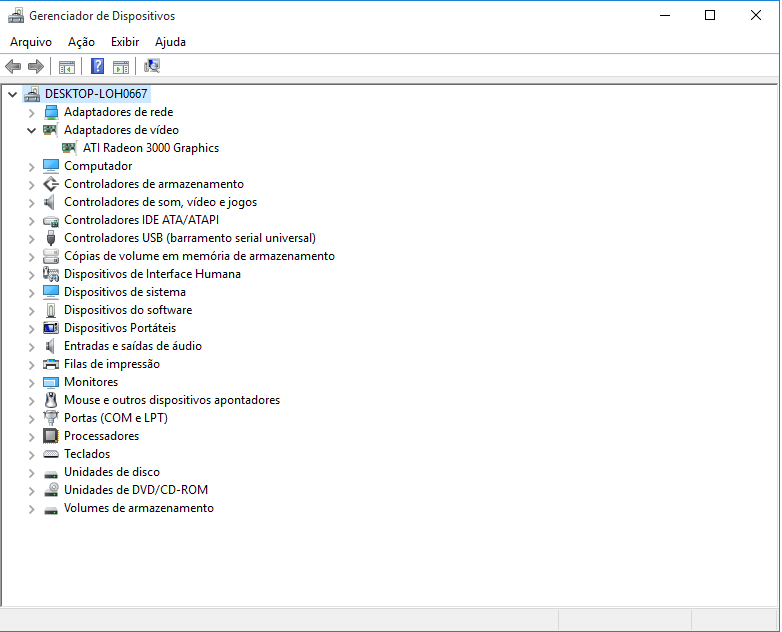The height and width of the screenshot is (632, 782).
Task: Click the Controladores USB plug icon
Action: pos(51,238)
